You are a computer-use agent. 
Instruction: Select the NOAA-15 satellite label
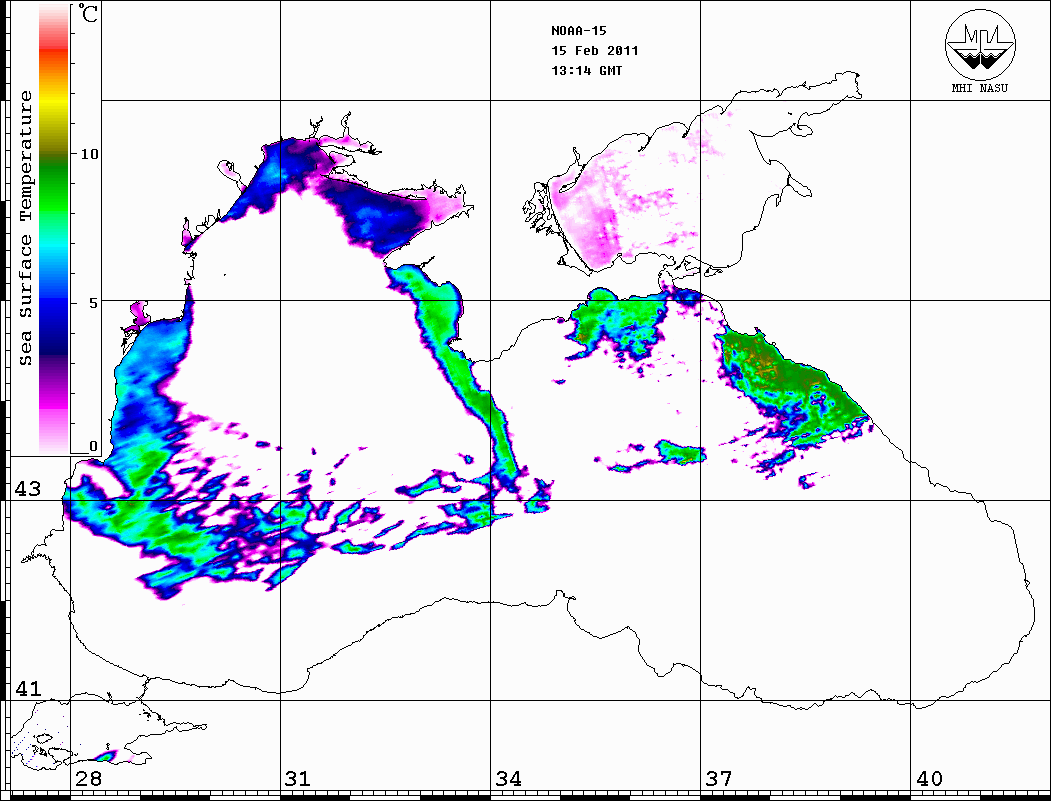pos(578,31)
